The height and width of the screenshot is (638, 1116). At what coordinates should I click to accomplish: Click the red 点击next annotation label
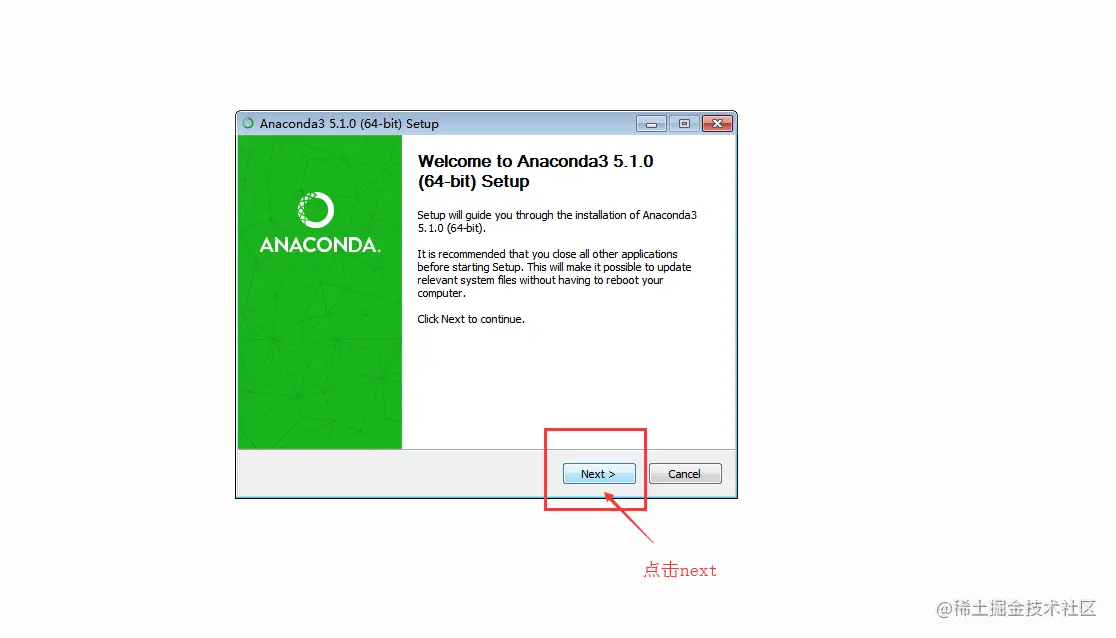680,570
